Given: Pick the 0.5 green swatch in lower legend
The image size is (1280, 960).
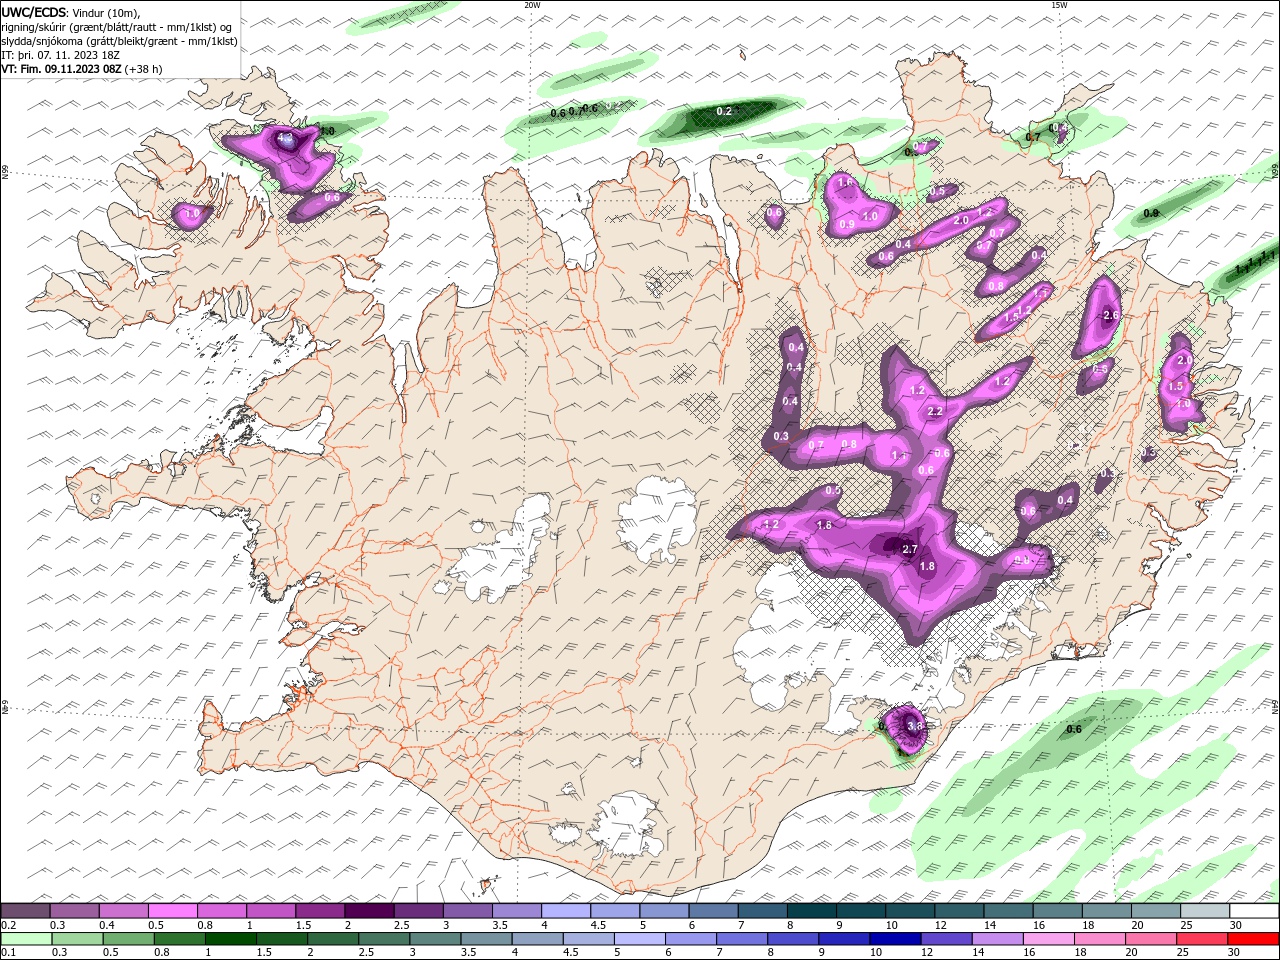Looking at the screenshot, I should click(128, 939).
